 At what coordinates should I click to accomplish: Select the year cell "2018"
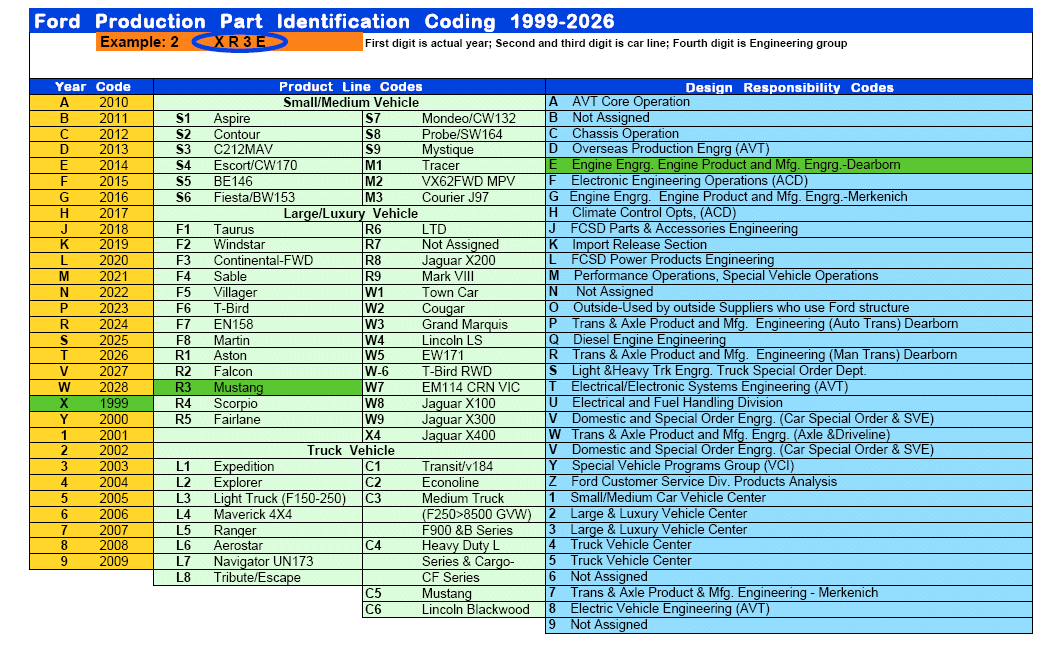(x=114, y=229)
